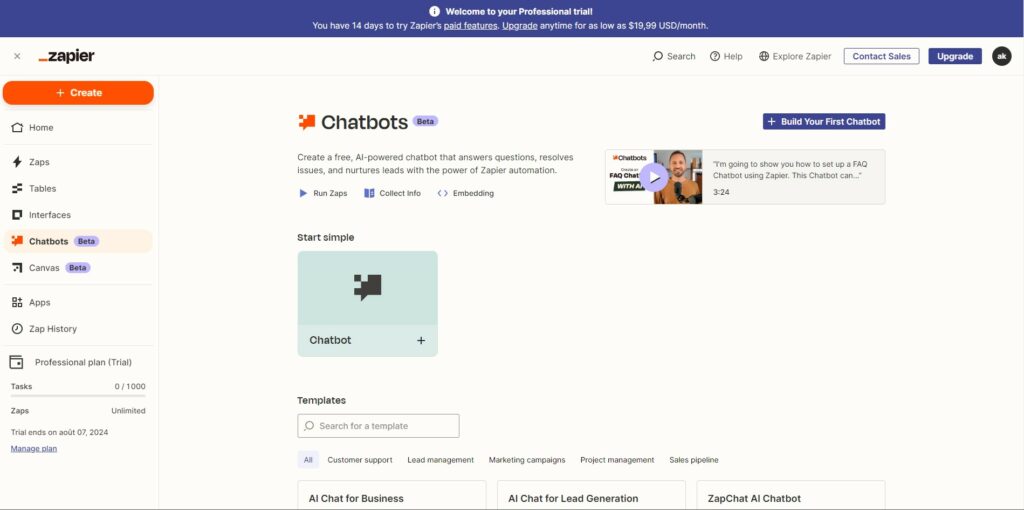Open Apps in the sidebar
1024x510 pixels.
(x=78, y=302)
